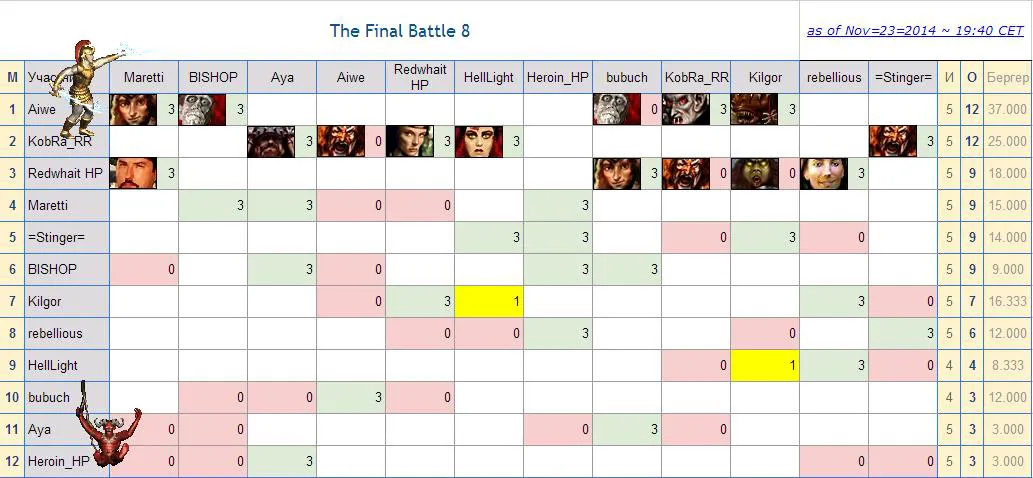
Task: Click The Final Battle 8 title
Action: pyautogui.click(x=400, y=31)
